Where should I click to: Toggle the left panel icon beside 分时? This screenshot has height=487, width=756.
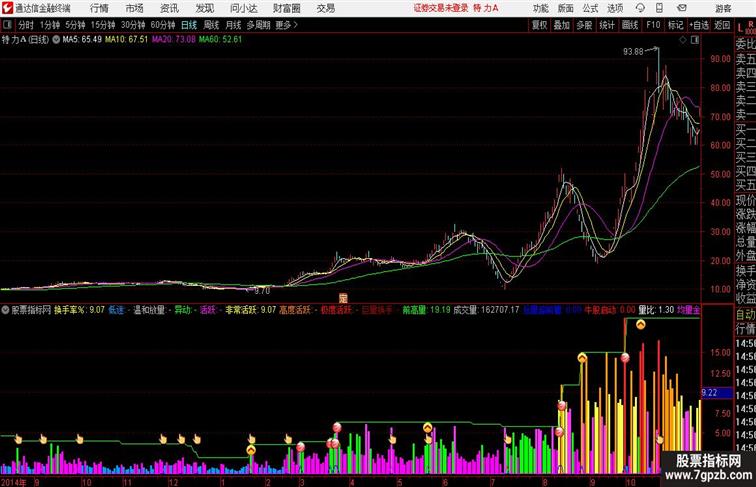(x=7, y=25)
